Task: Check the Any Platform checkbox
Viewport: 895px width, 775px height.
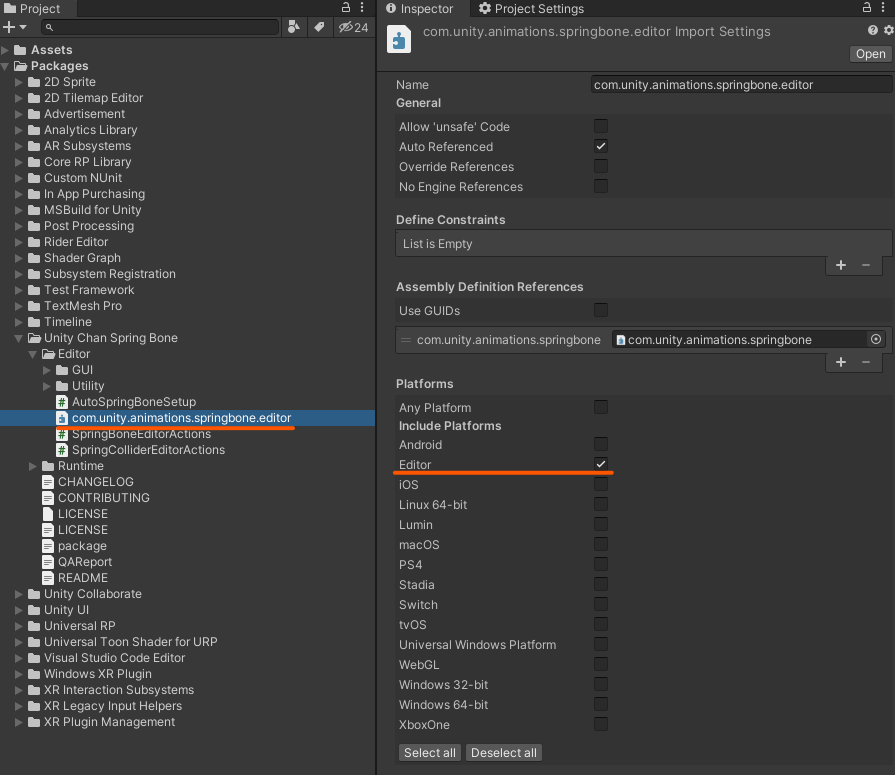Action: pyautogui.click(x=600, y=407)
